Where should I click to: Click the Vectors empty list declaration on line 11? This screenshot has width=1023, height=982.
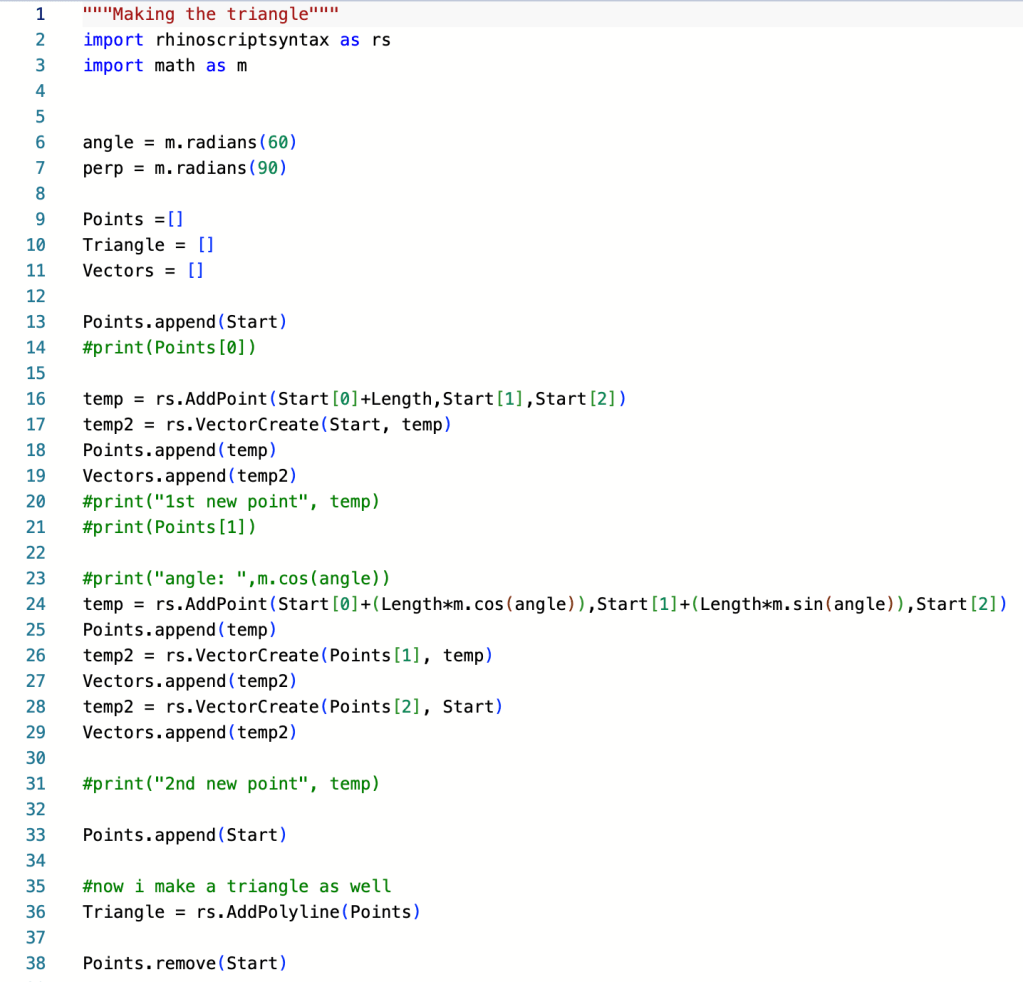(x=143, y=271)
